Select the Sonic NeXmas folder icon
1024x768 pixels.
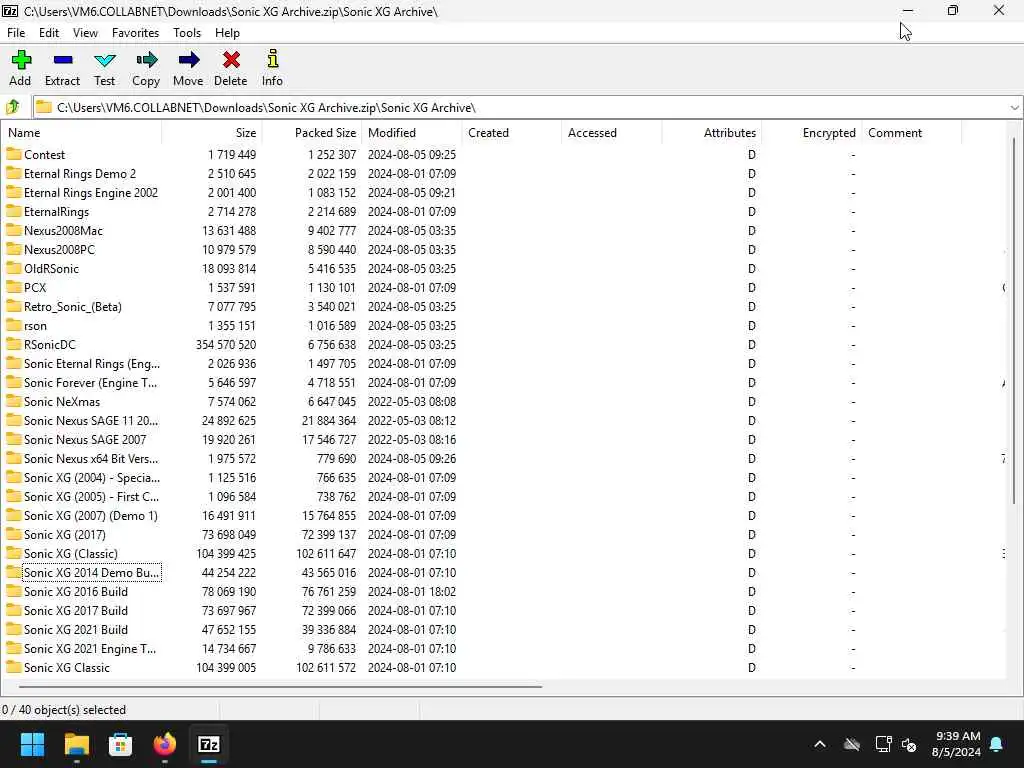(14, 401)
